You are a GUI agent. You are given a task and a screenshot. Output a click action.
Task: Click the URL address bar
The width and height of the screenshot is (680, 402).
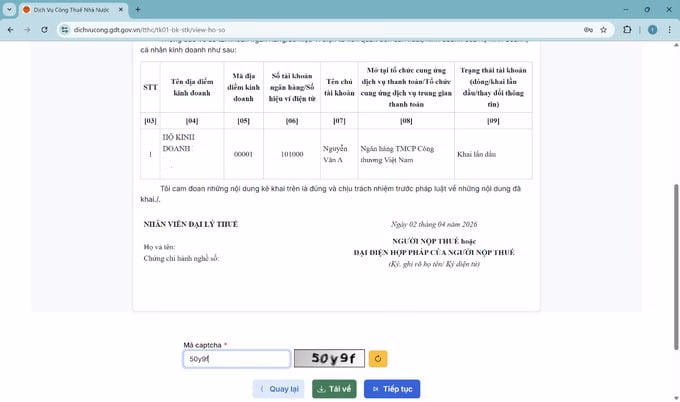300,30
